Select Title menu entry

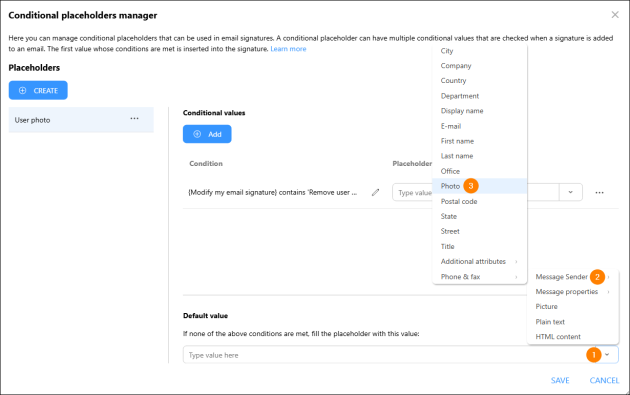pyautogui.click(x=479, y=246)
